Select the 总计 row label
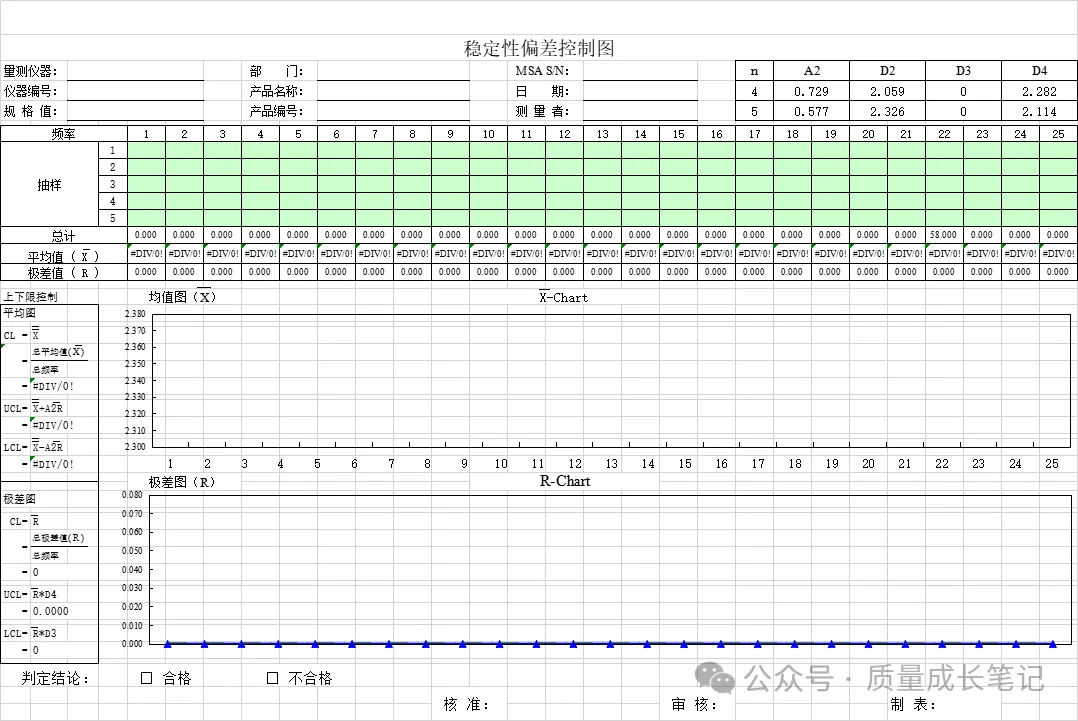This screenshot has height=721, width=1078. pos(64,235)
